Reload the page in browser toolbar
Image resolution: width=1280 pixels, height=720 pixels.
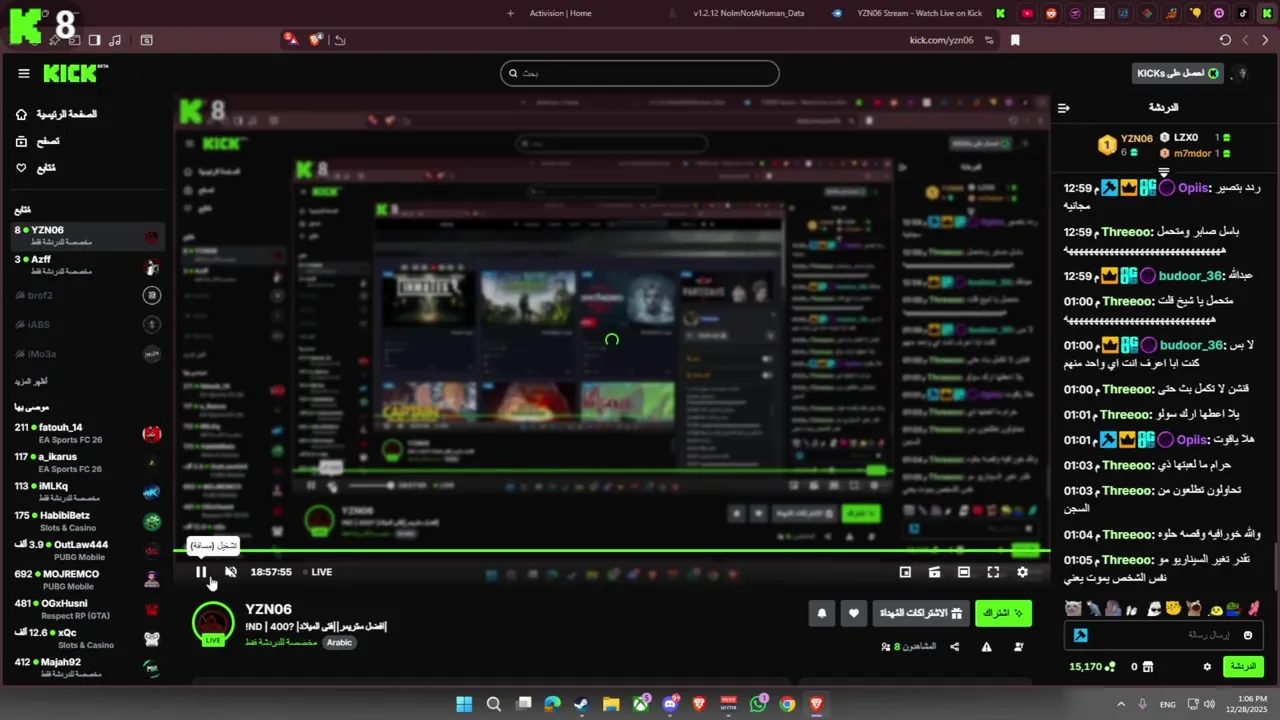pos(1225,40)
